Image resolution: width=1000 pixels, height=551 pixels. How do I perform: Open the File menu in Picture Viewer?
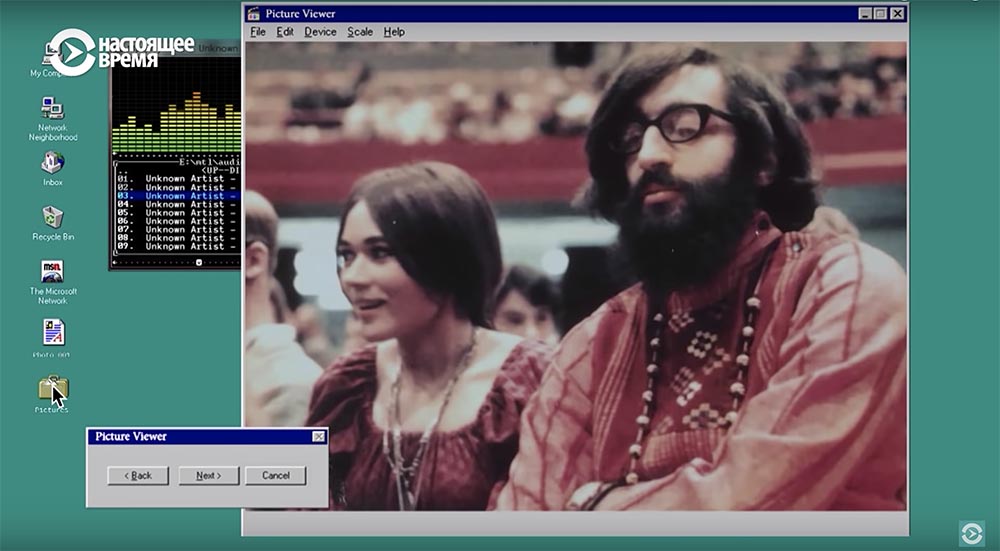click(258, 32)
